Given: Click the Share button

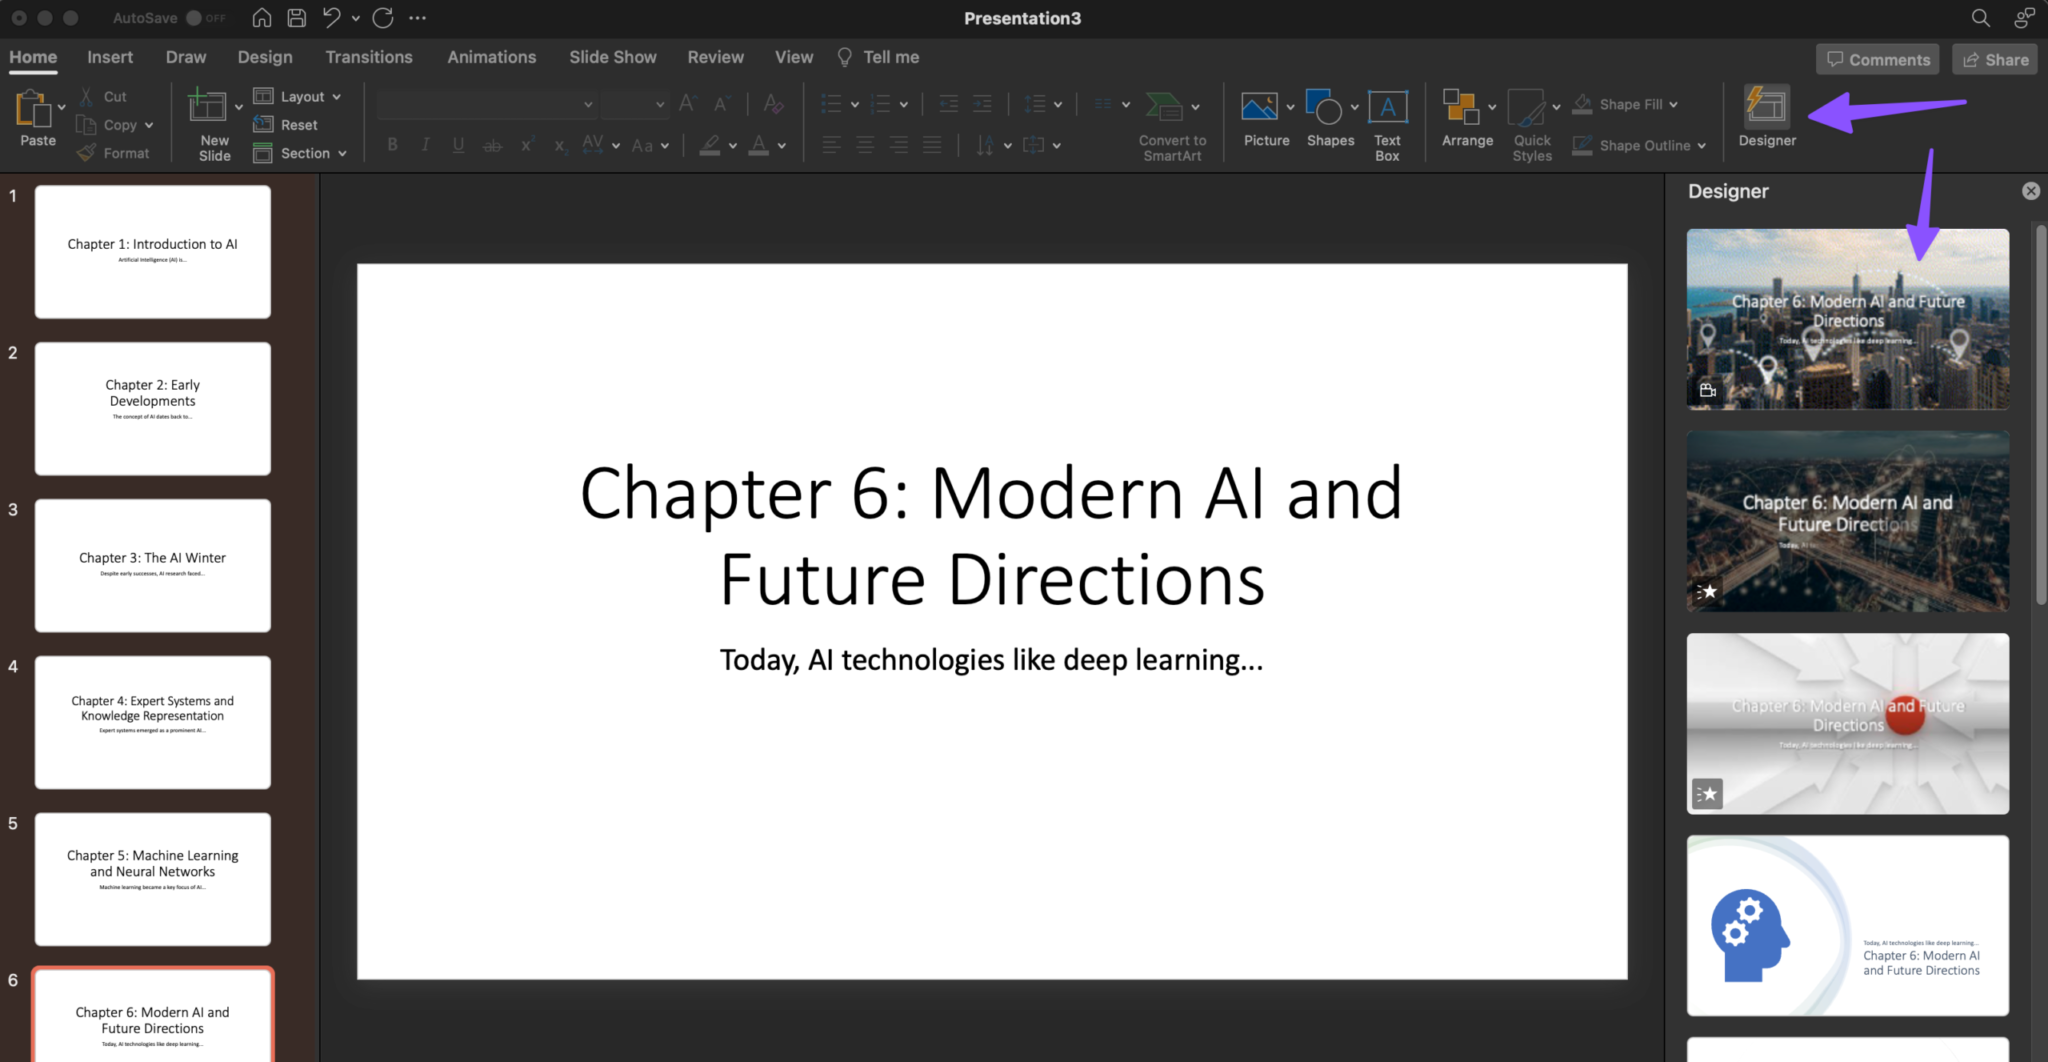Looking at the screenshot, I should pos(1993,59).
